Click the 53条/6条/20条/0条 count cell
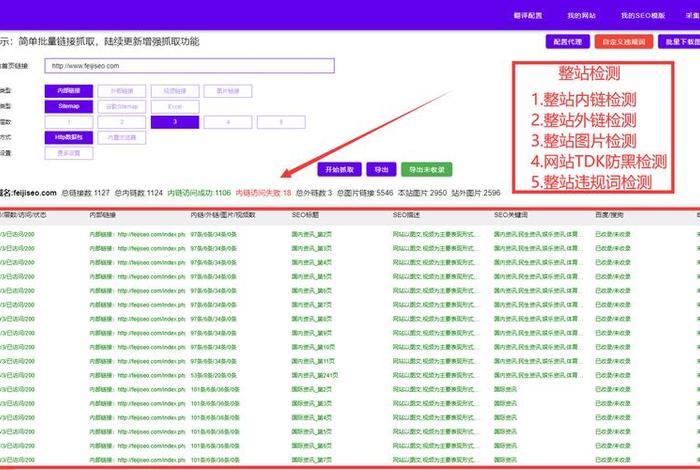Image resolution: width=700 pixels, height=470 pixels. click(x=213, y=375)
